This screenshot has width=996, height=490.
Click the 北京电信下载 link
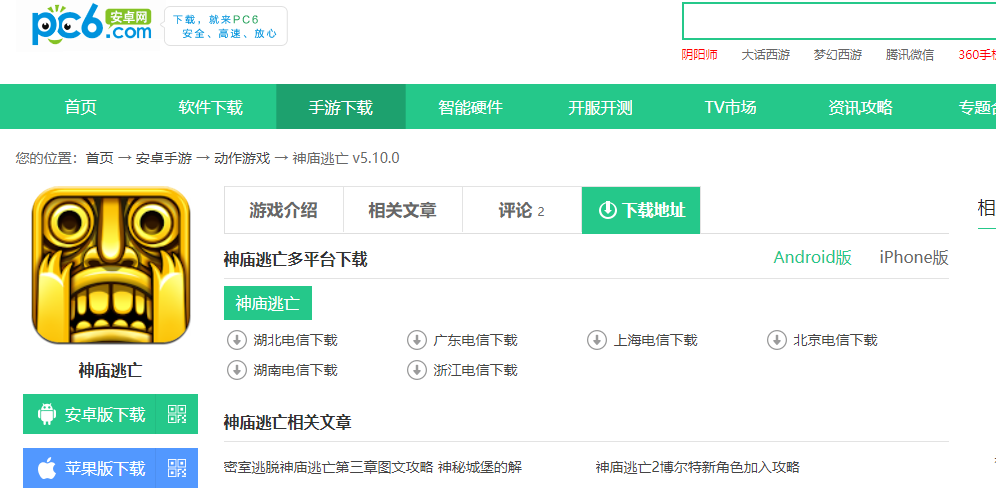coord(835,340)
